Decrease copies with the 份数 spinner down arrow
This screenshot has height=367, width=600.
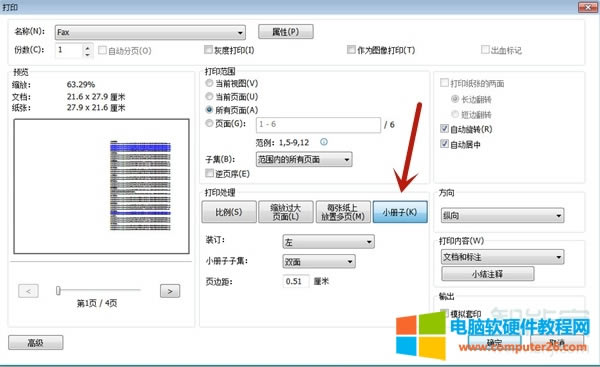pos(88,54)
